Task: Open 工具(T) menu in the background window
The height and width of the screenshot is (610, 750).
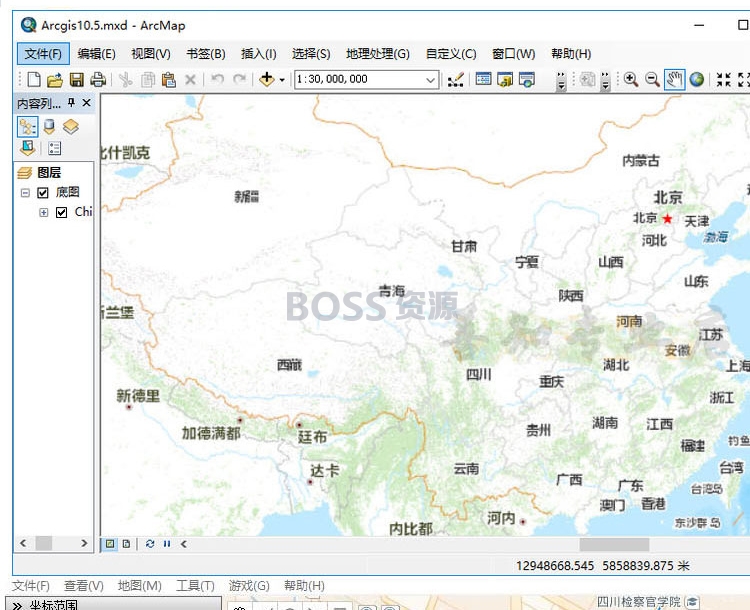Action: click(195, 585)
